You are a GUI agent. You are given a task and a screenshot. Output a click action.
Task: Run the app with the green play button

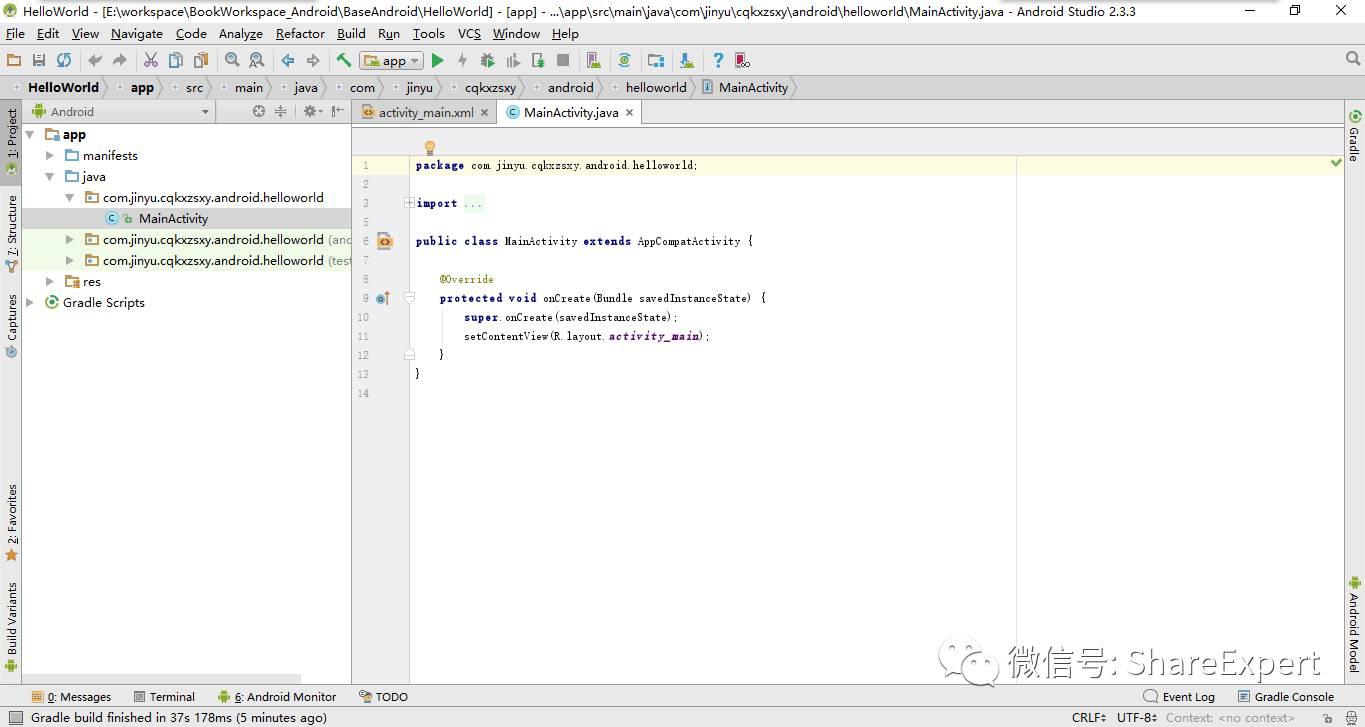437,61
